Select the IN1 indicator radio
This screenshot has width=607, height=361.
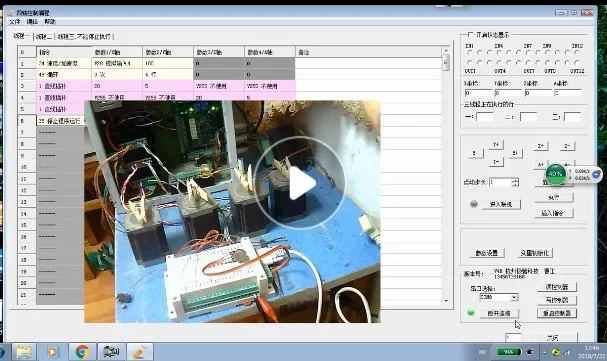(470, 53)
